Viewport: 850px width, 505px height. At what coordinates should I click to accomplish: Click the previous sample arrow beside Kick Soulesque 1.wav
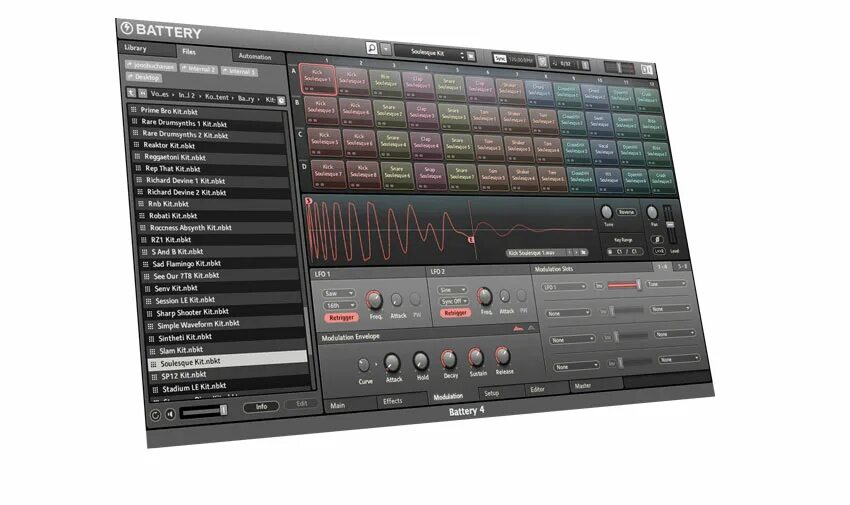pos(569,252)
